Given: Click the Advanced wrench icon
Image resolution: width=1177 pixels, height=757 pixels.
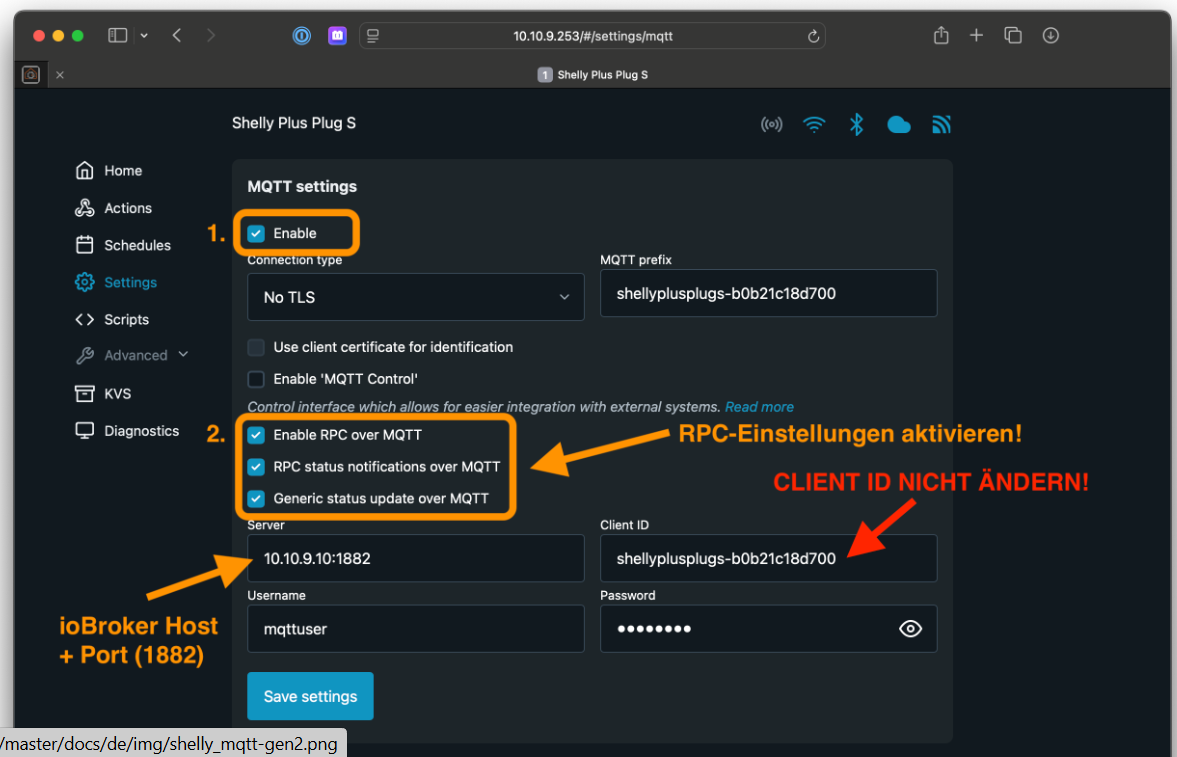Looking at the screenshot, I should (x=85, y=355).
